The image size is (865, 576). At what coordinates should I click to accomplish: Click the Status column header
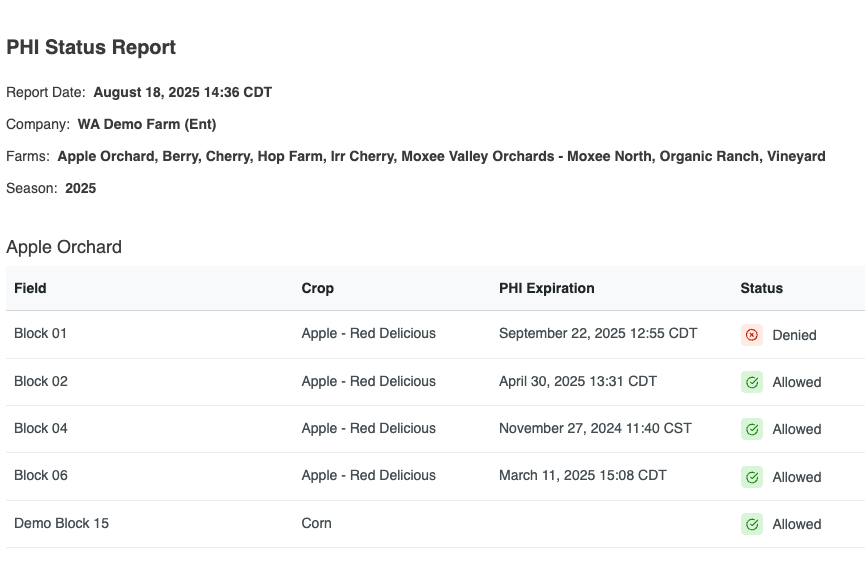(x=761, y=288)
